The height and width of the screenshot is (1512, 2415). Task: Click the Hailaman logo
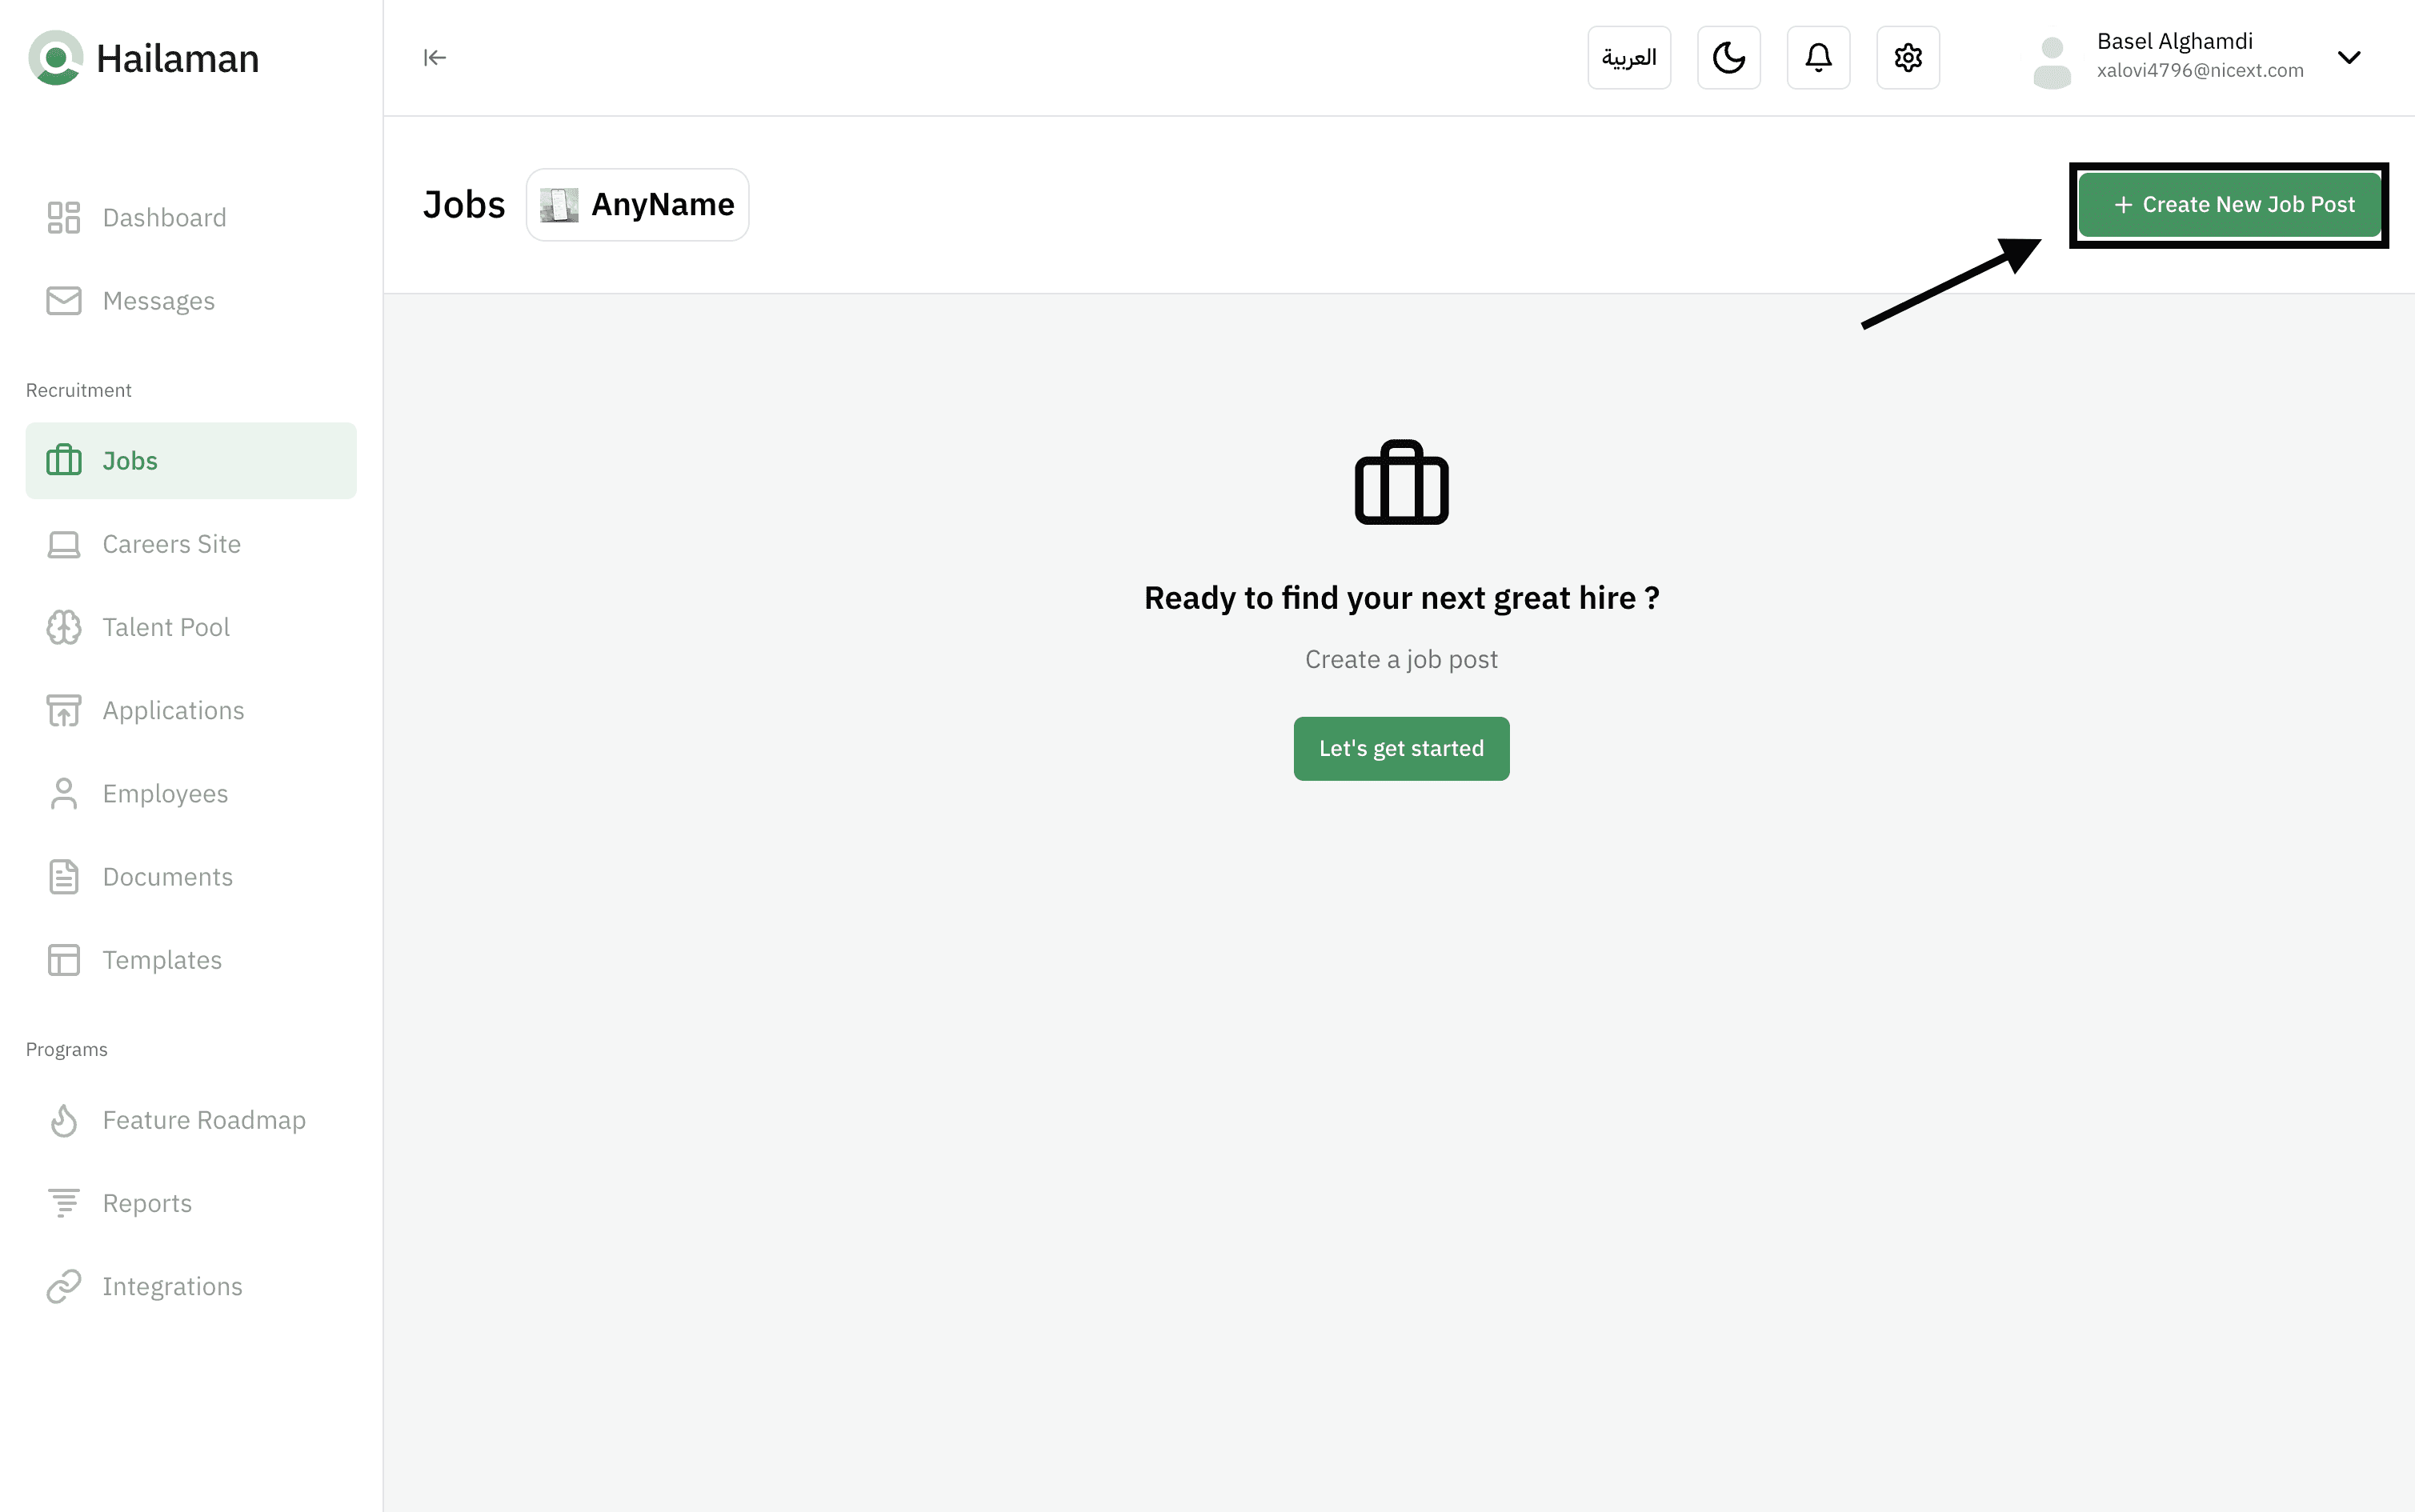(x=56, y=58)
